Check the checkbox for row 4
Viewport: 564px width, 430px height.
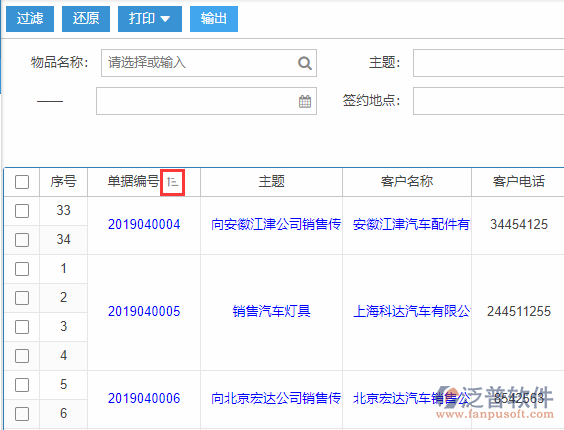pos(22,356)
